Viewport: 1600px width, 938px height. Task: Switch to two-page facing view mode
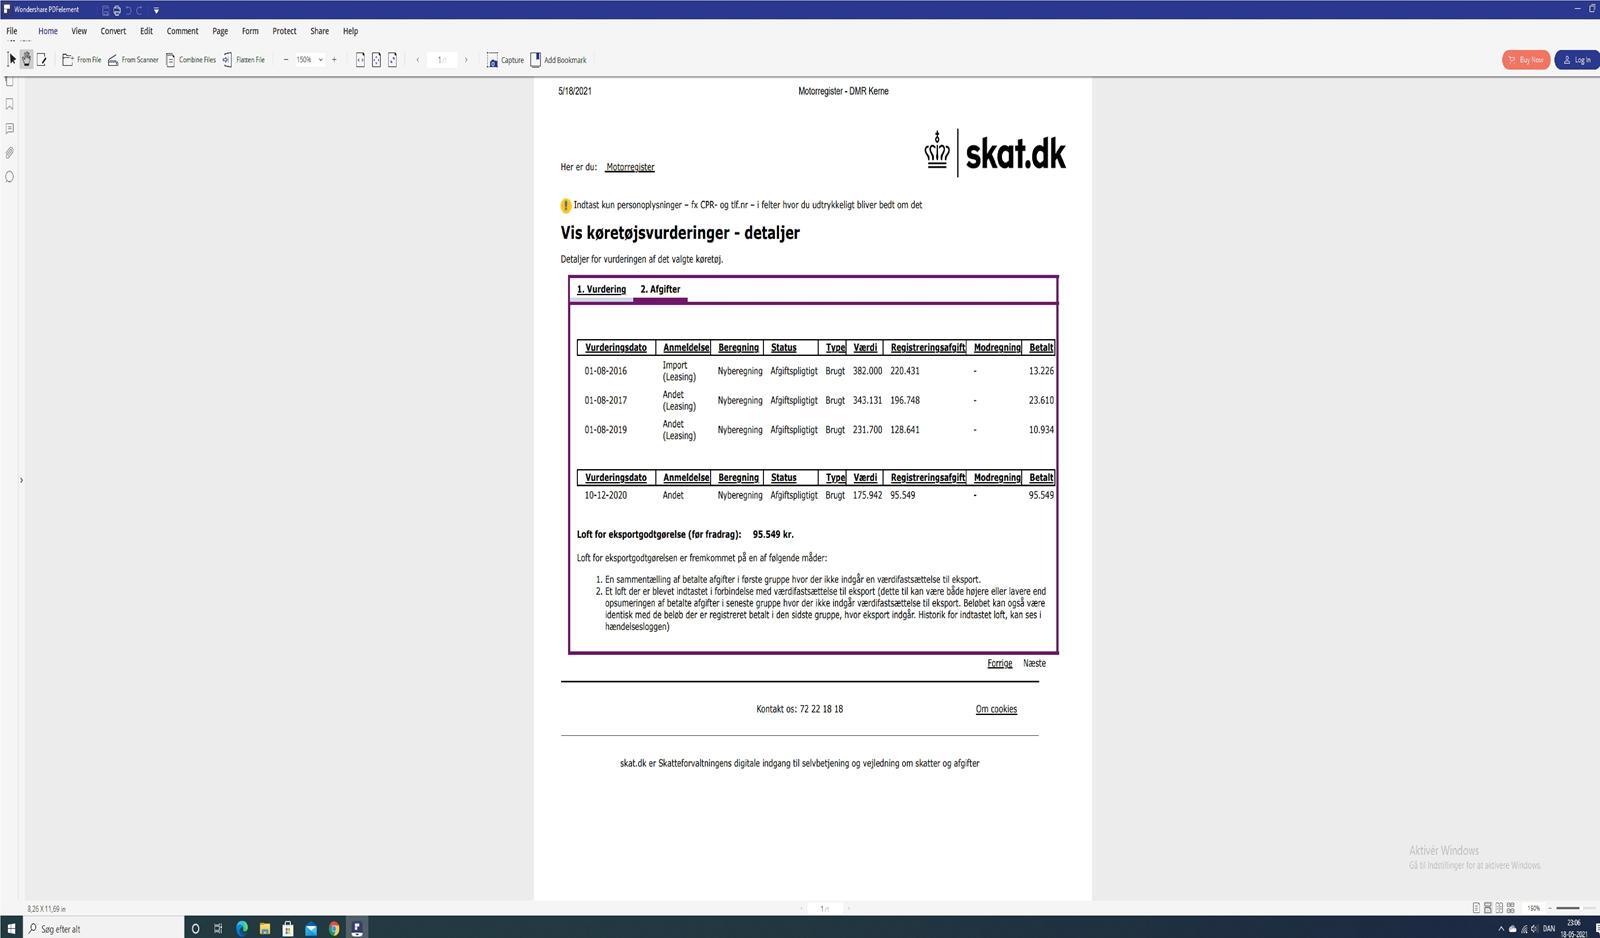point(1499,908)
